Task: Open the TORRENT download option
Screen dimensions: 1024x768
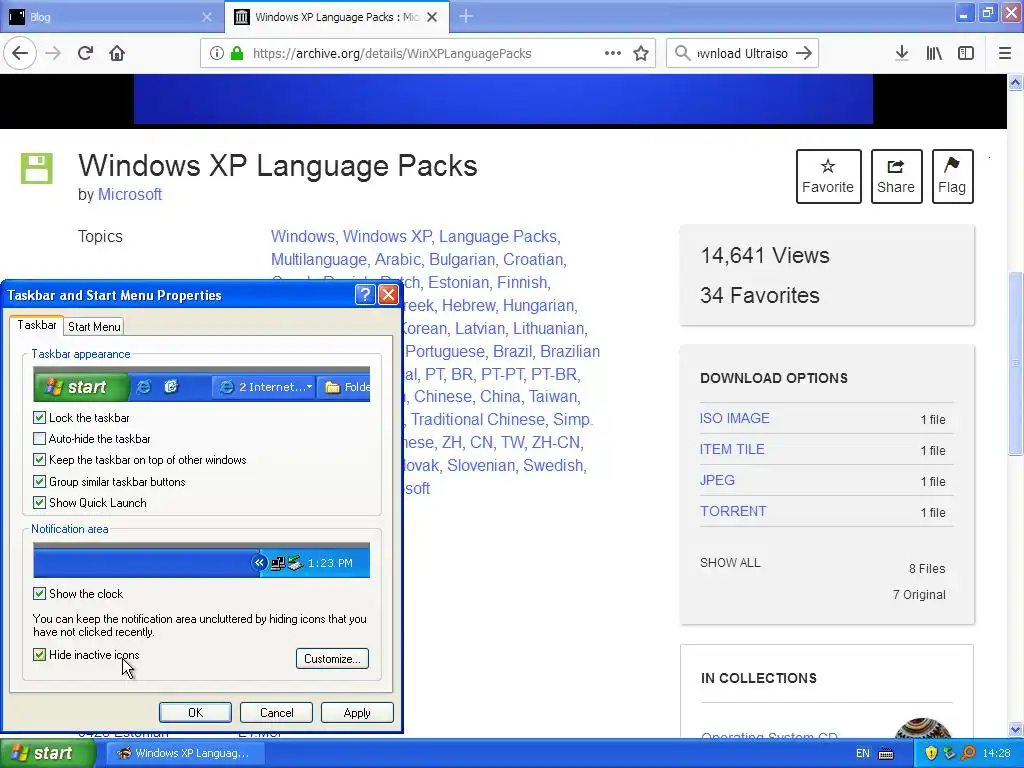Action: pos(733,511)
